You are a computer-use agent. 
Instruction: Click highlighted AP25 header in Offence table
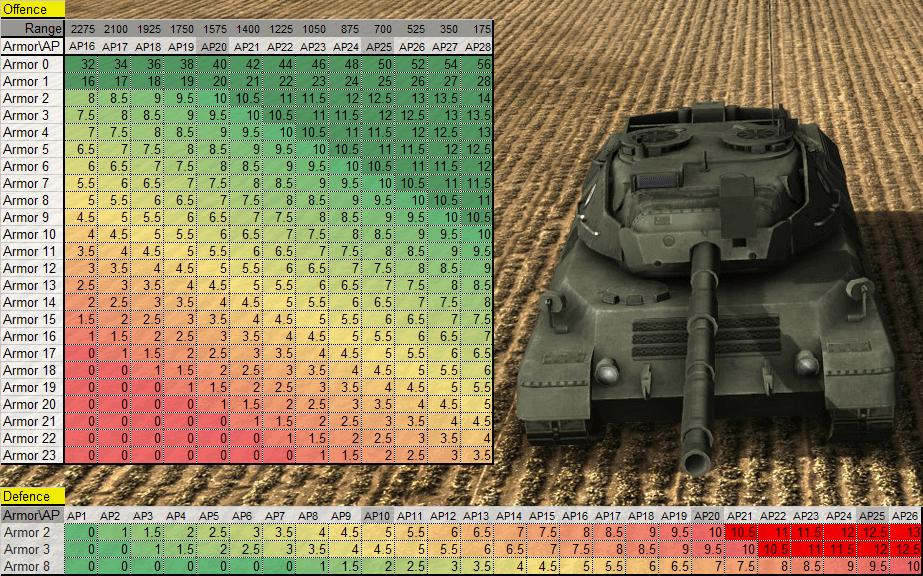pyautogui.click(x=379, y=46)
